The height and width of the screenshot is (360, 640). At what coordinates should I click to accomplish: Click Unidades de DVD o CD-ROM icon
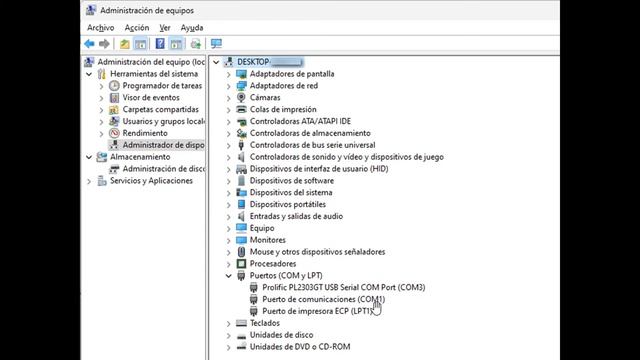point(241,347)
